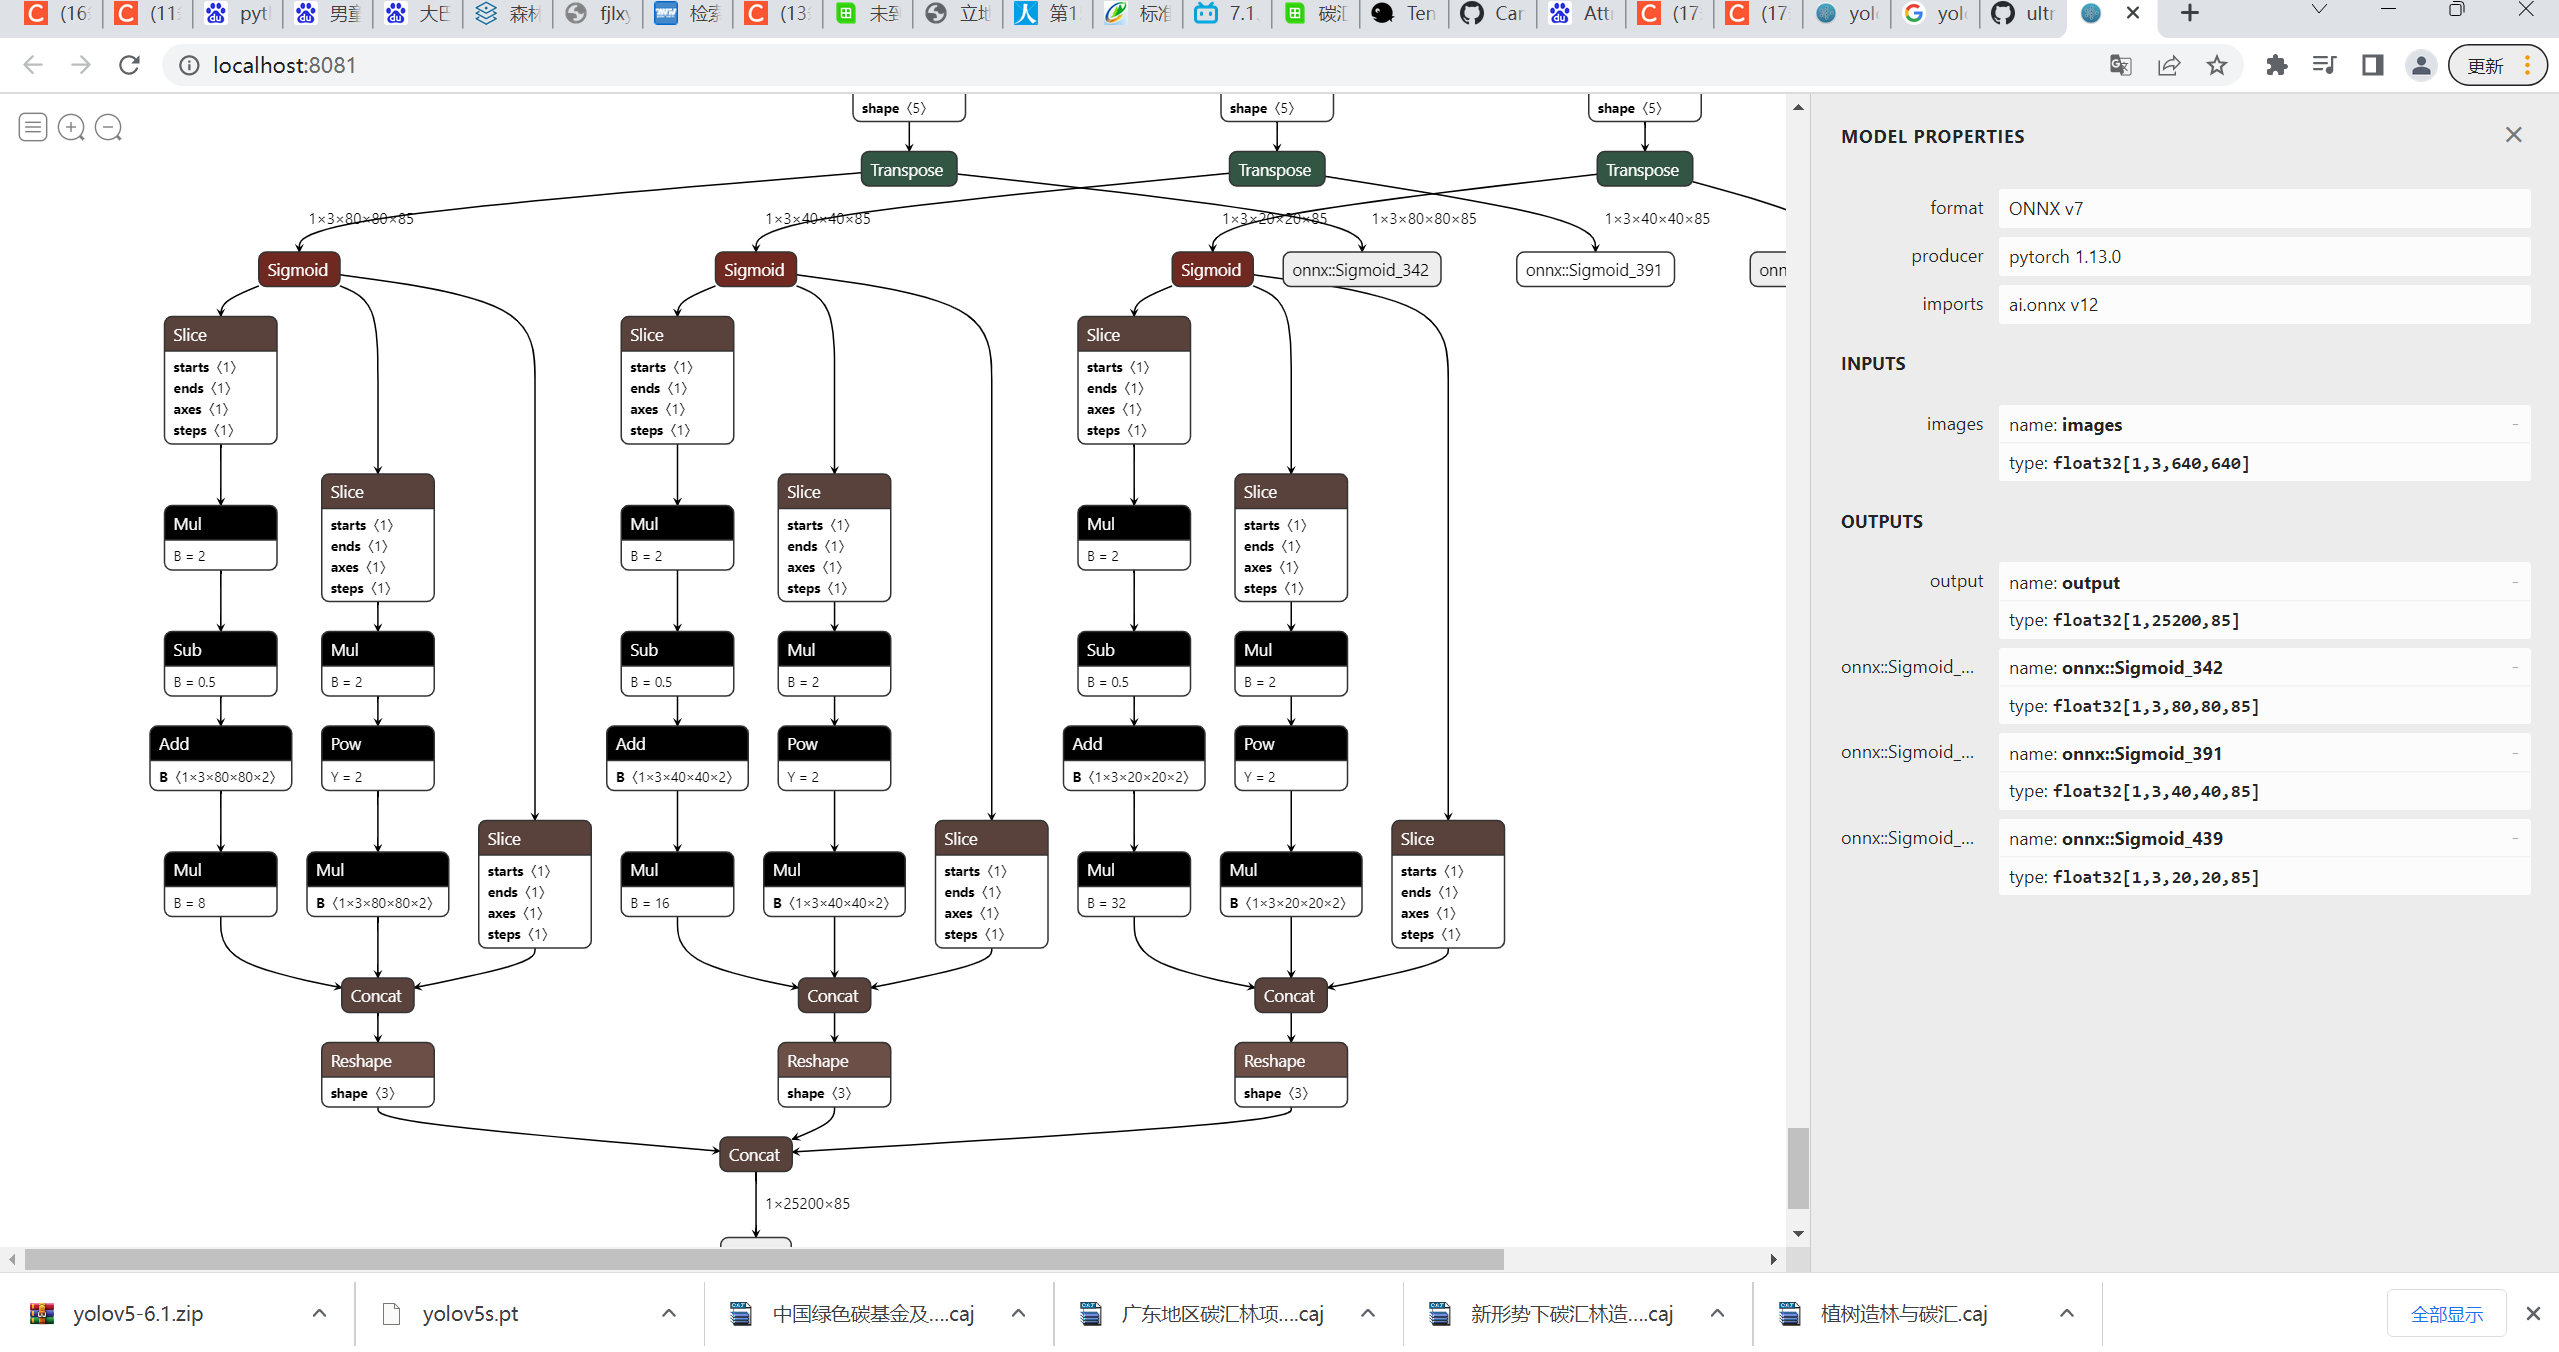Collapse the output tensor details with the minus

[x=2518, y=582]
